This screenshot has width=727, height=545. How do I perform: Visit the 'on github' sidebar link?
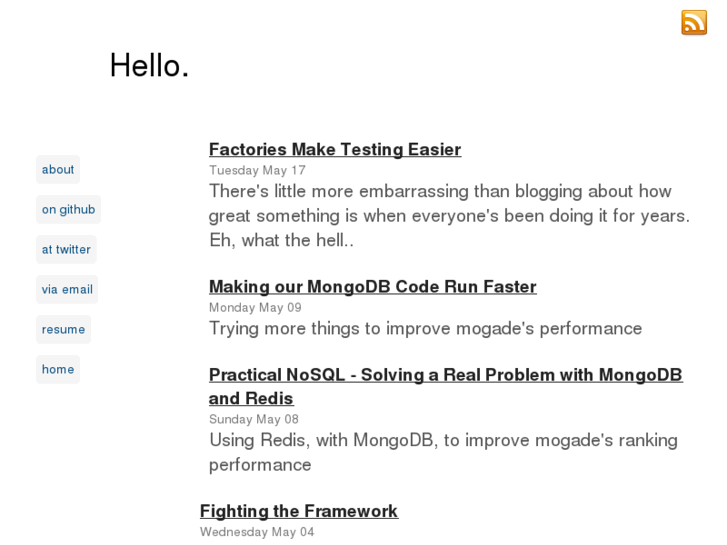point(68,209)
